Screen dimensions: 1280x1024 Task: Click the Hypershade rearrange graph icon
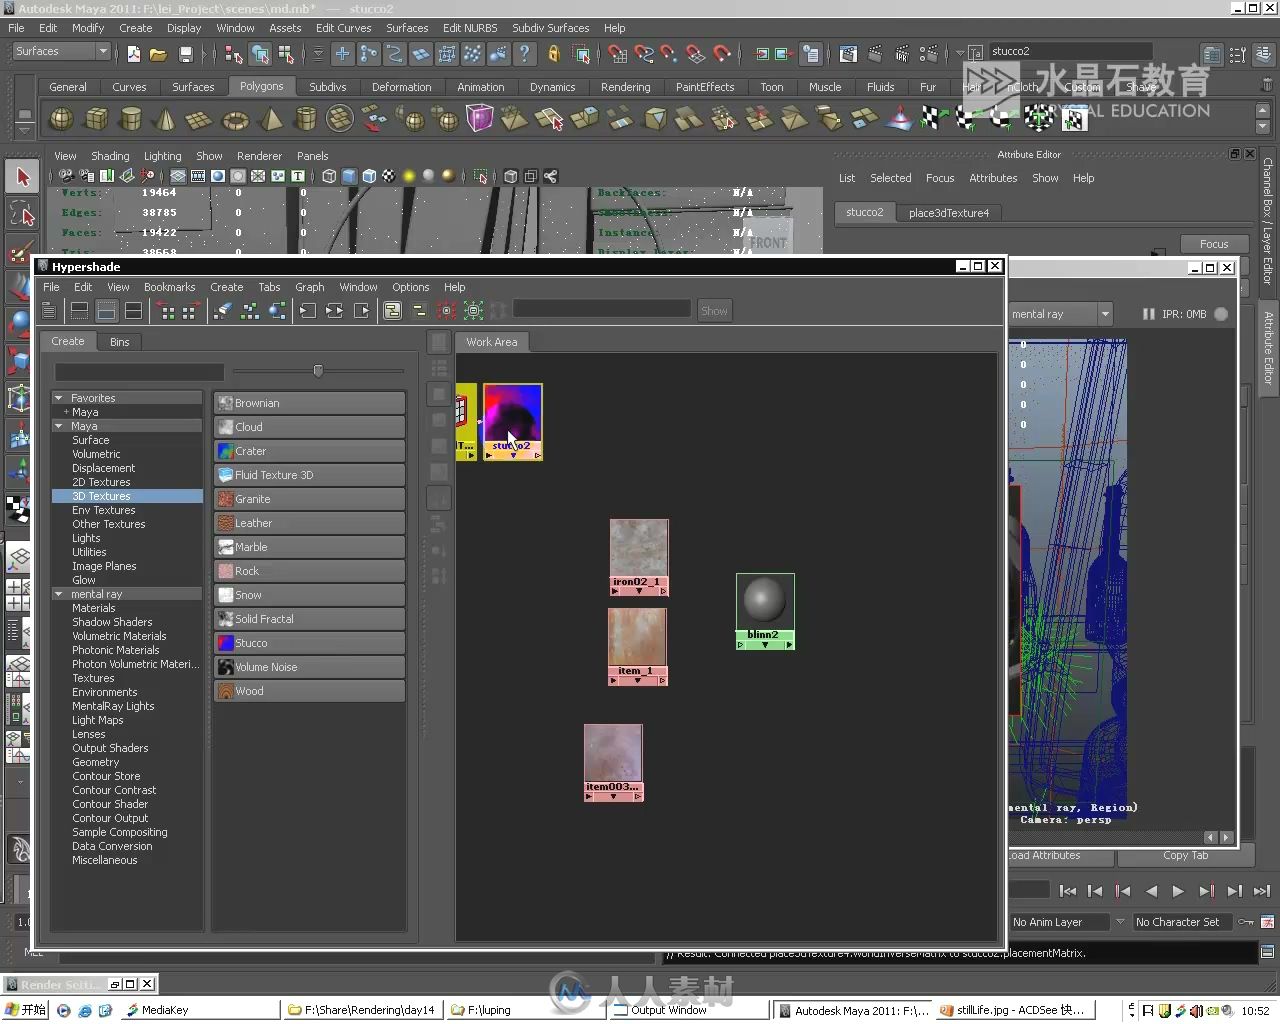250,311
